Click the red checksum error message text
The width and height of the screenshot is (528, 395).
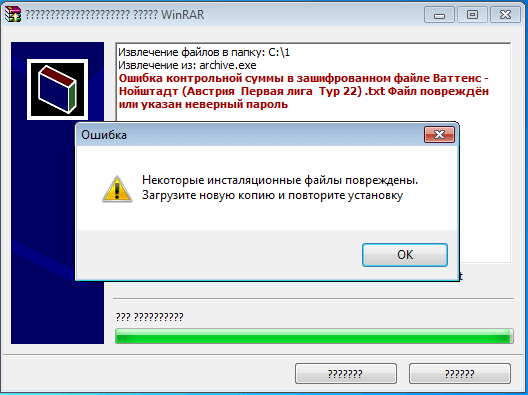(x=304, y=91)
